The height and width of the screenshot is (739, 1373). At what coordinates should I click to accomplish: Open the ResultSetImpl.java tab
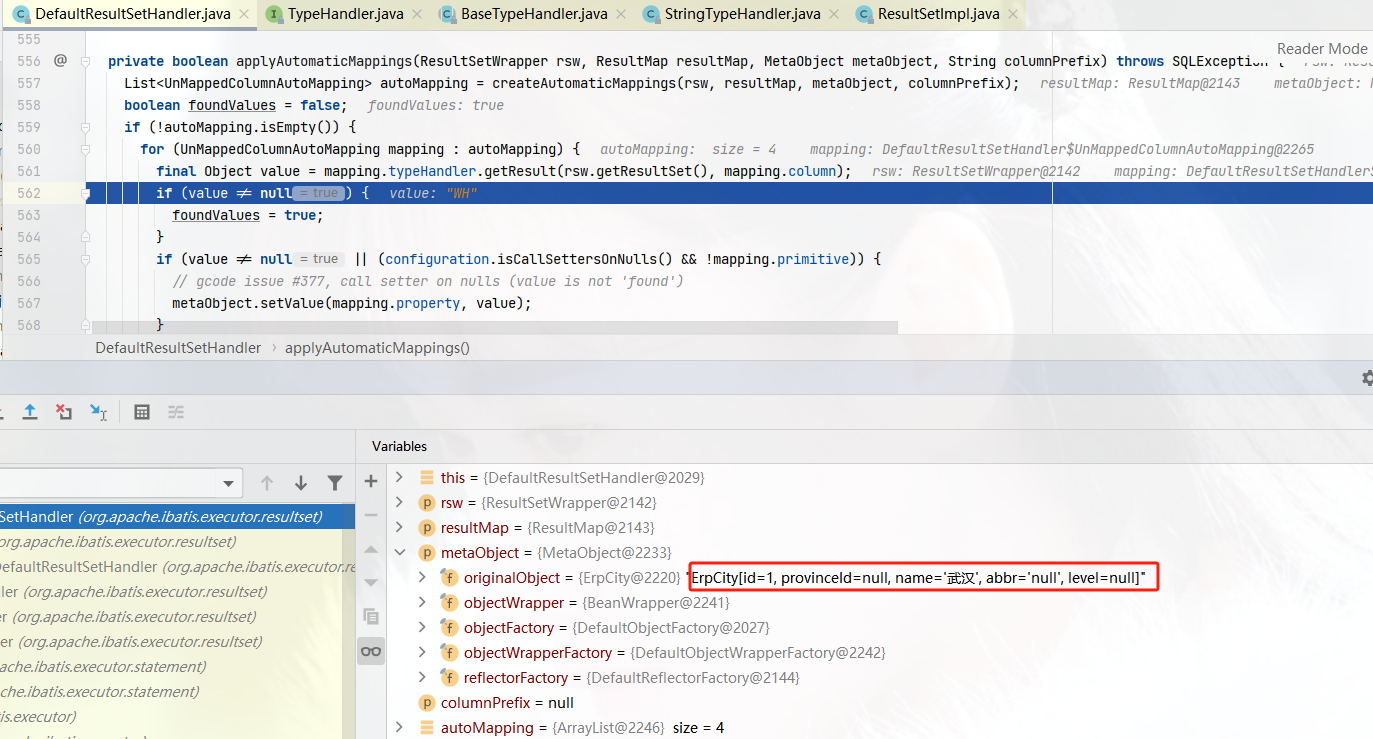(x=938, y=14)
